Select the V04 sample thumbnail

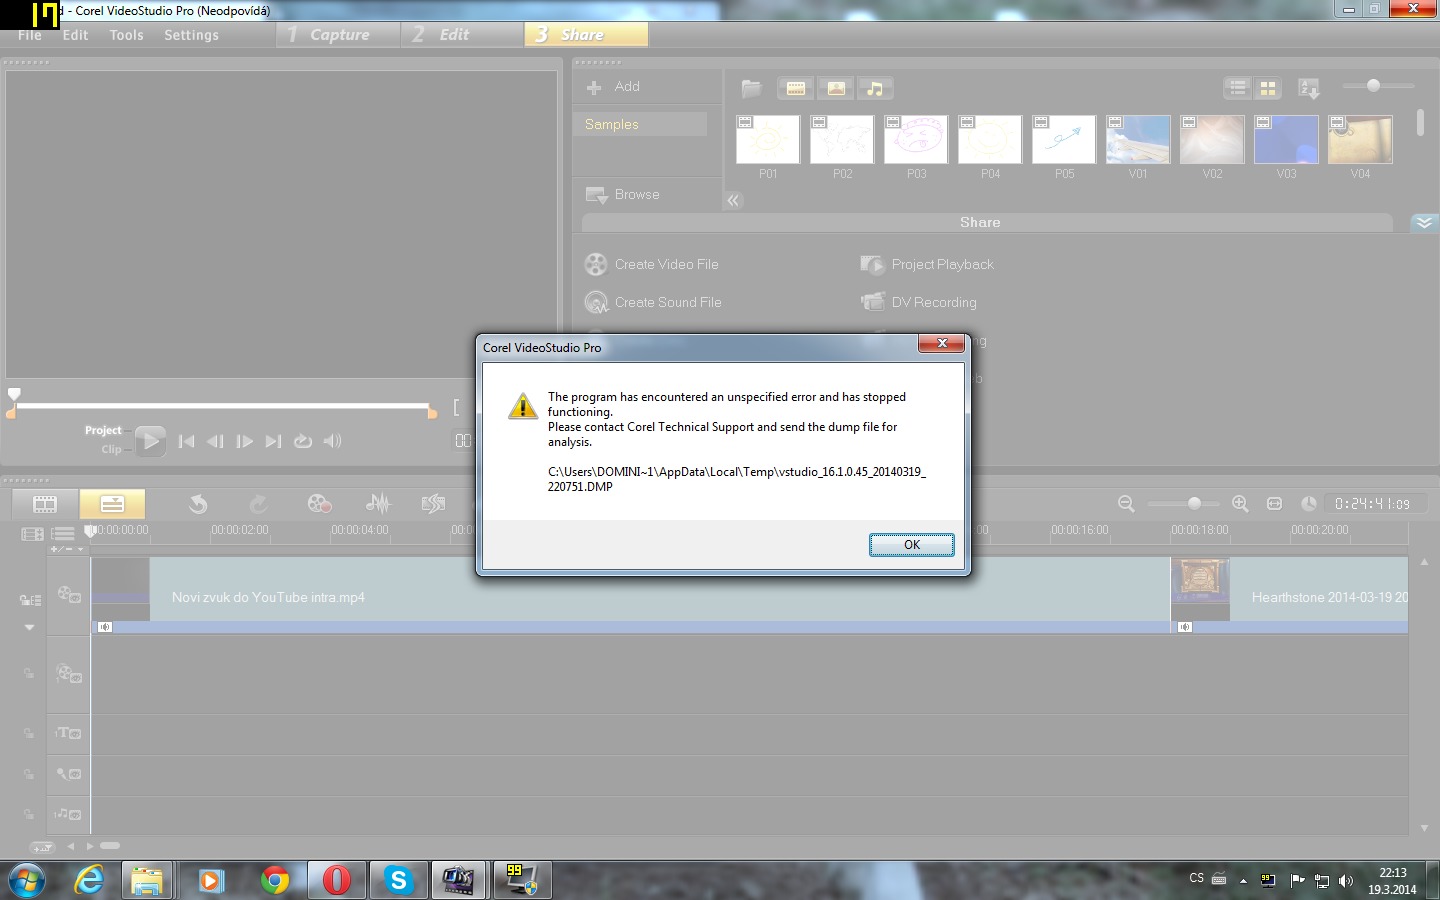coord(1360,139)
